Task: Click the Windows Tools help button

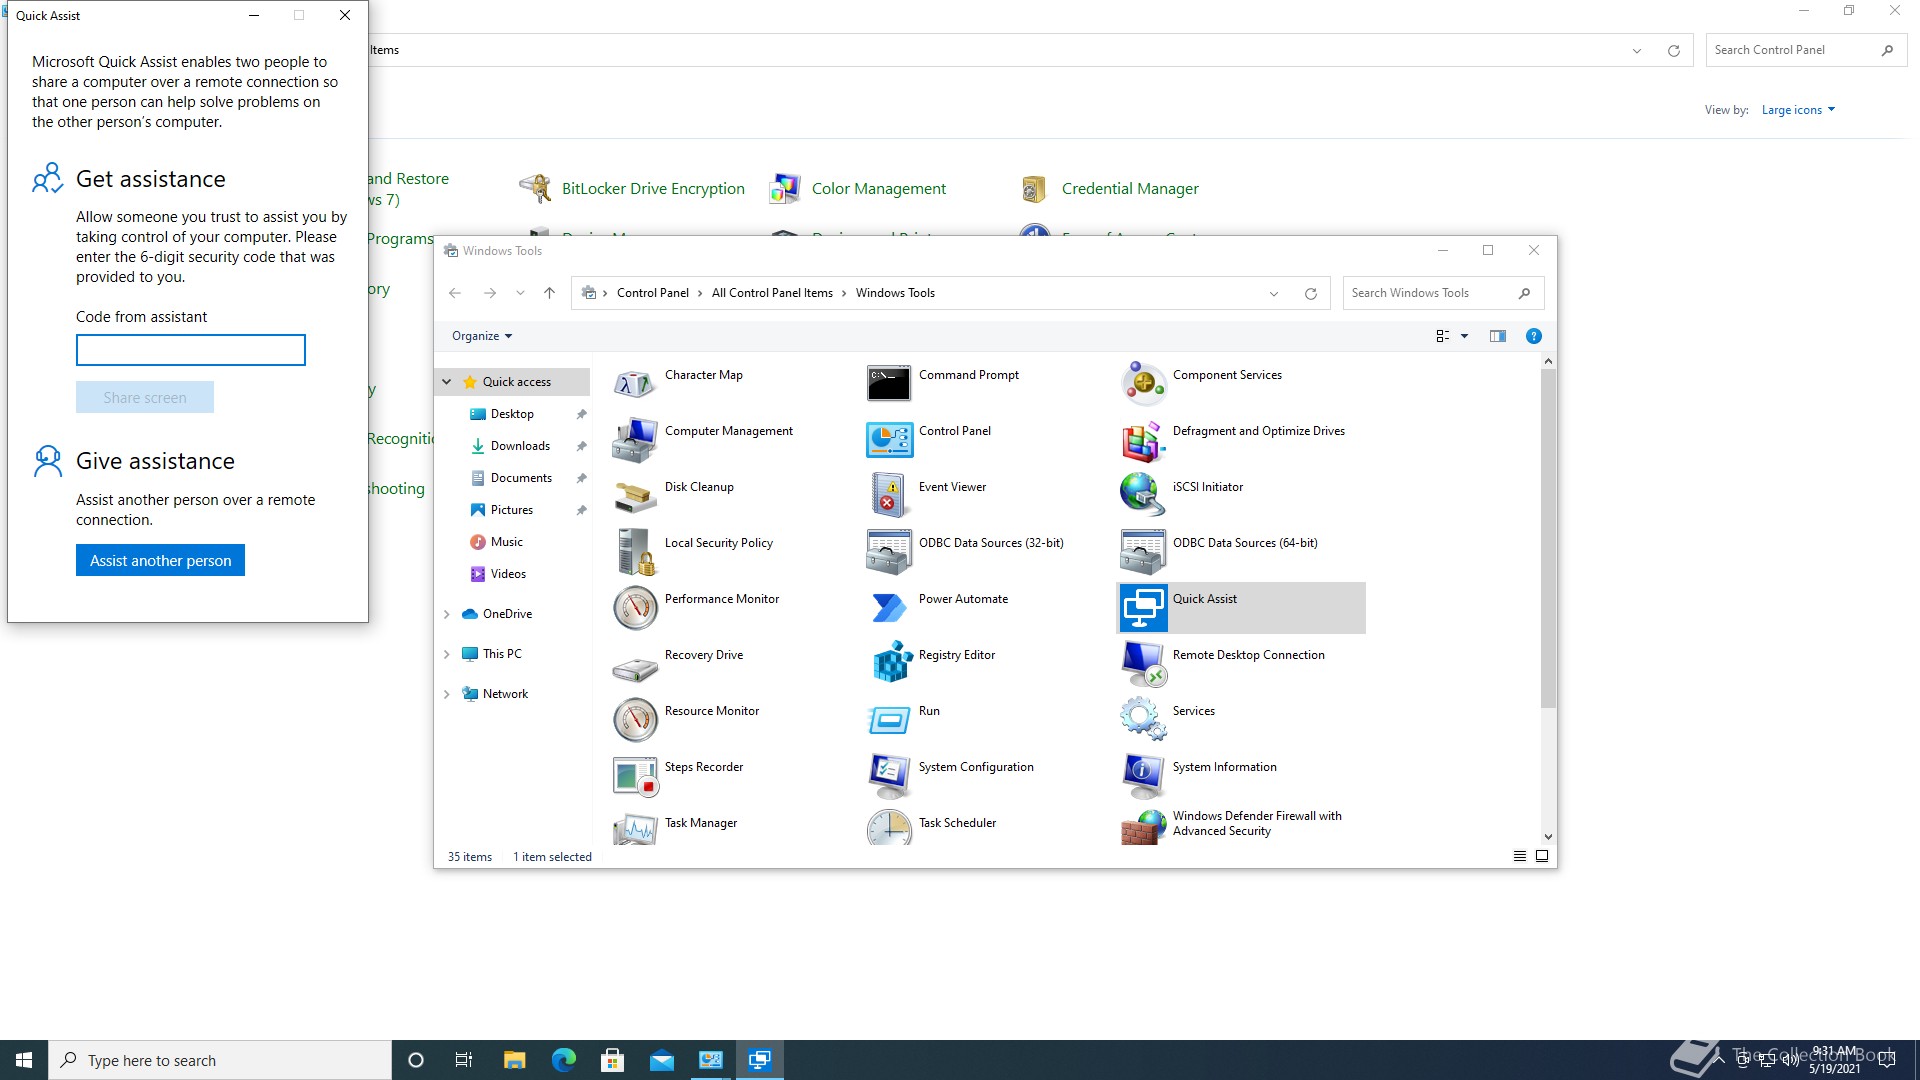Action: [1533, 336]
